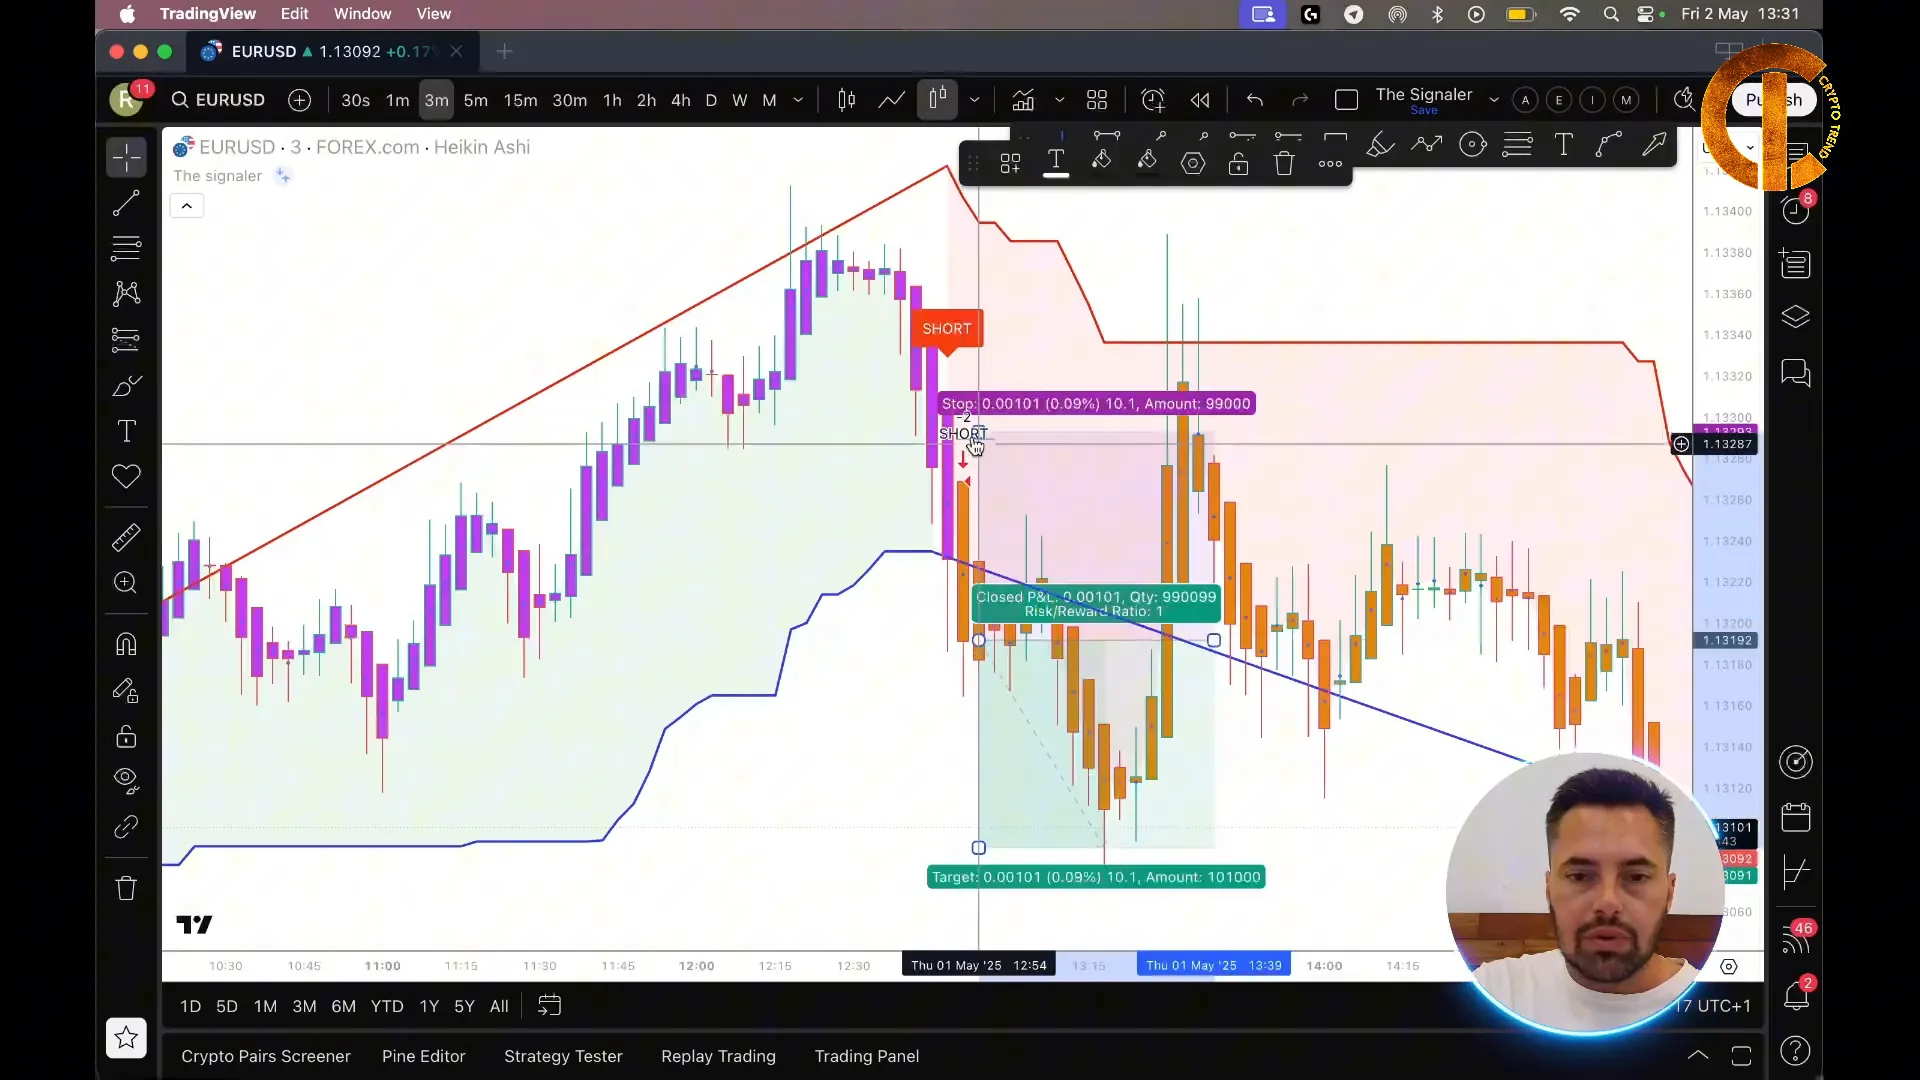This screenshot has width=1920, height=1080.
Task: Open EURUSD symbol search
Action: coord(219,100)
